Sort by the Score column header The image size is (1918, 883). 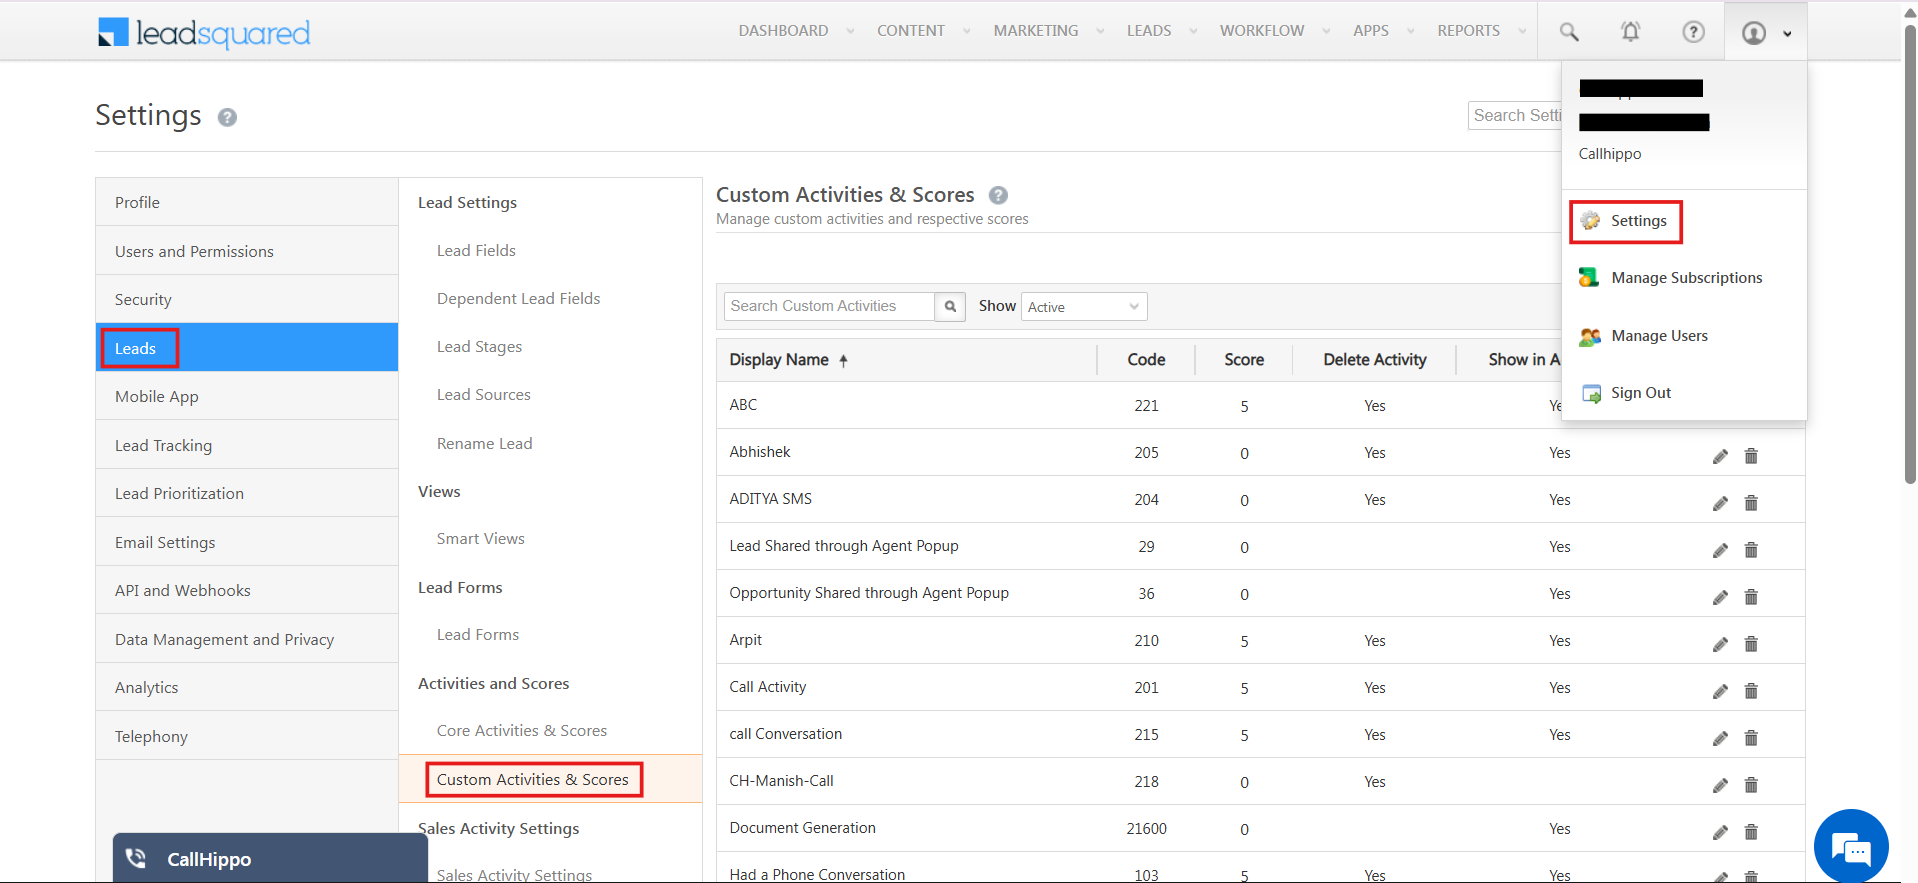click(x=1244, y=360)
